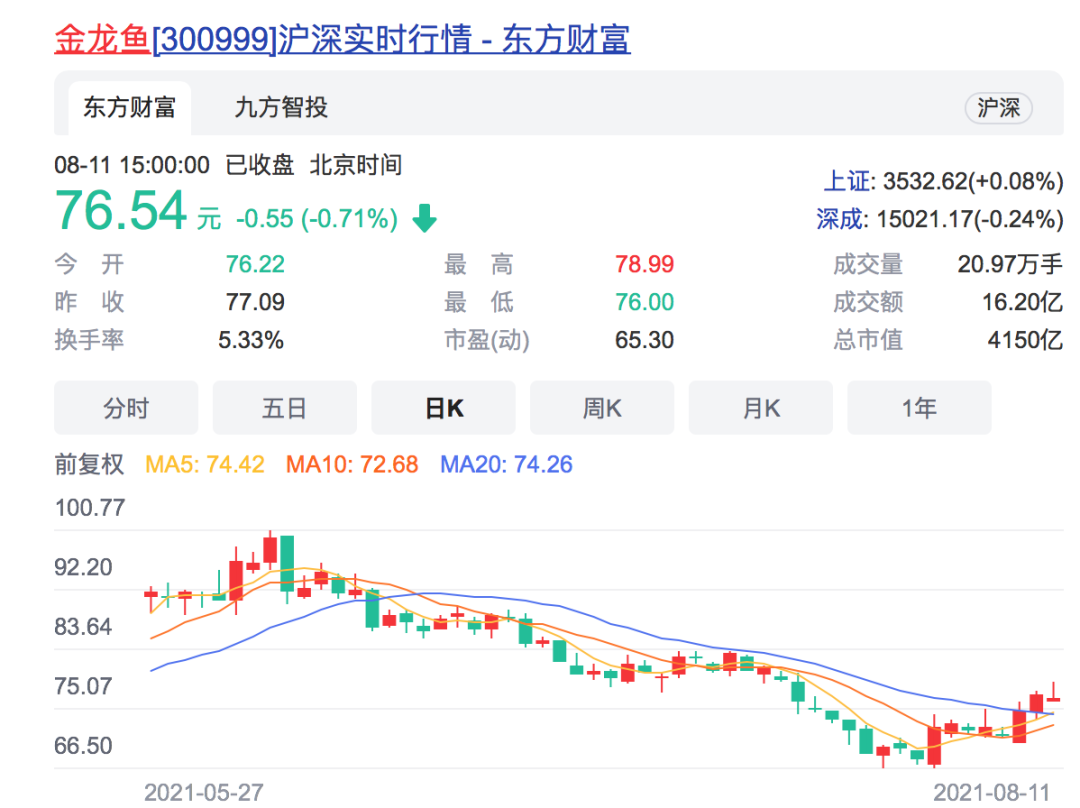Viewport: 1080px width, 808px height.
Task: Open the 金龙鱼 stock title link
Action: click(341, 38)
